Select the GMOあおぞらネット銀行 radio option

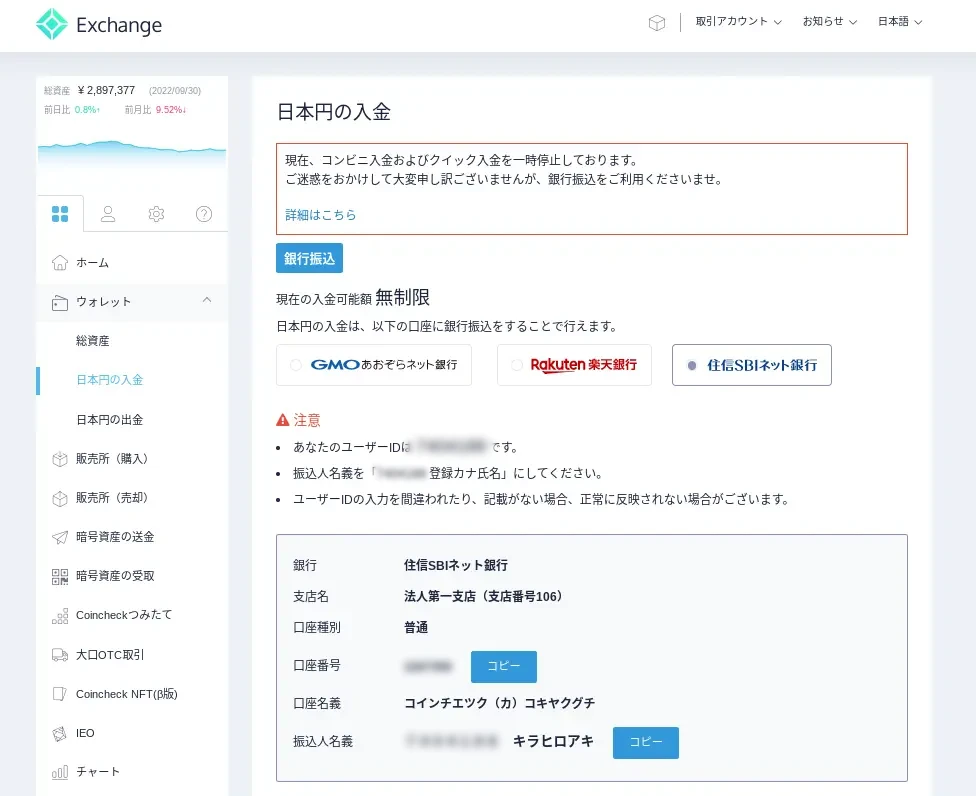pos(296,365)
